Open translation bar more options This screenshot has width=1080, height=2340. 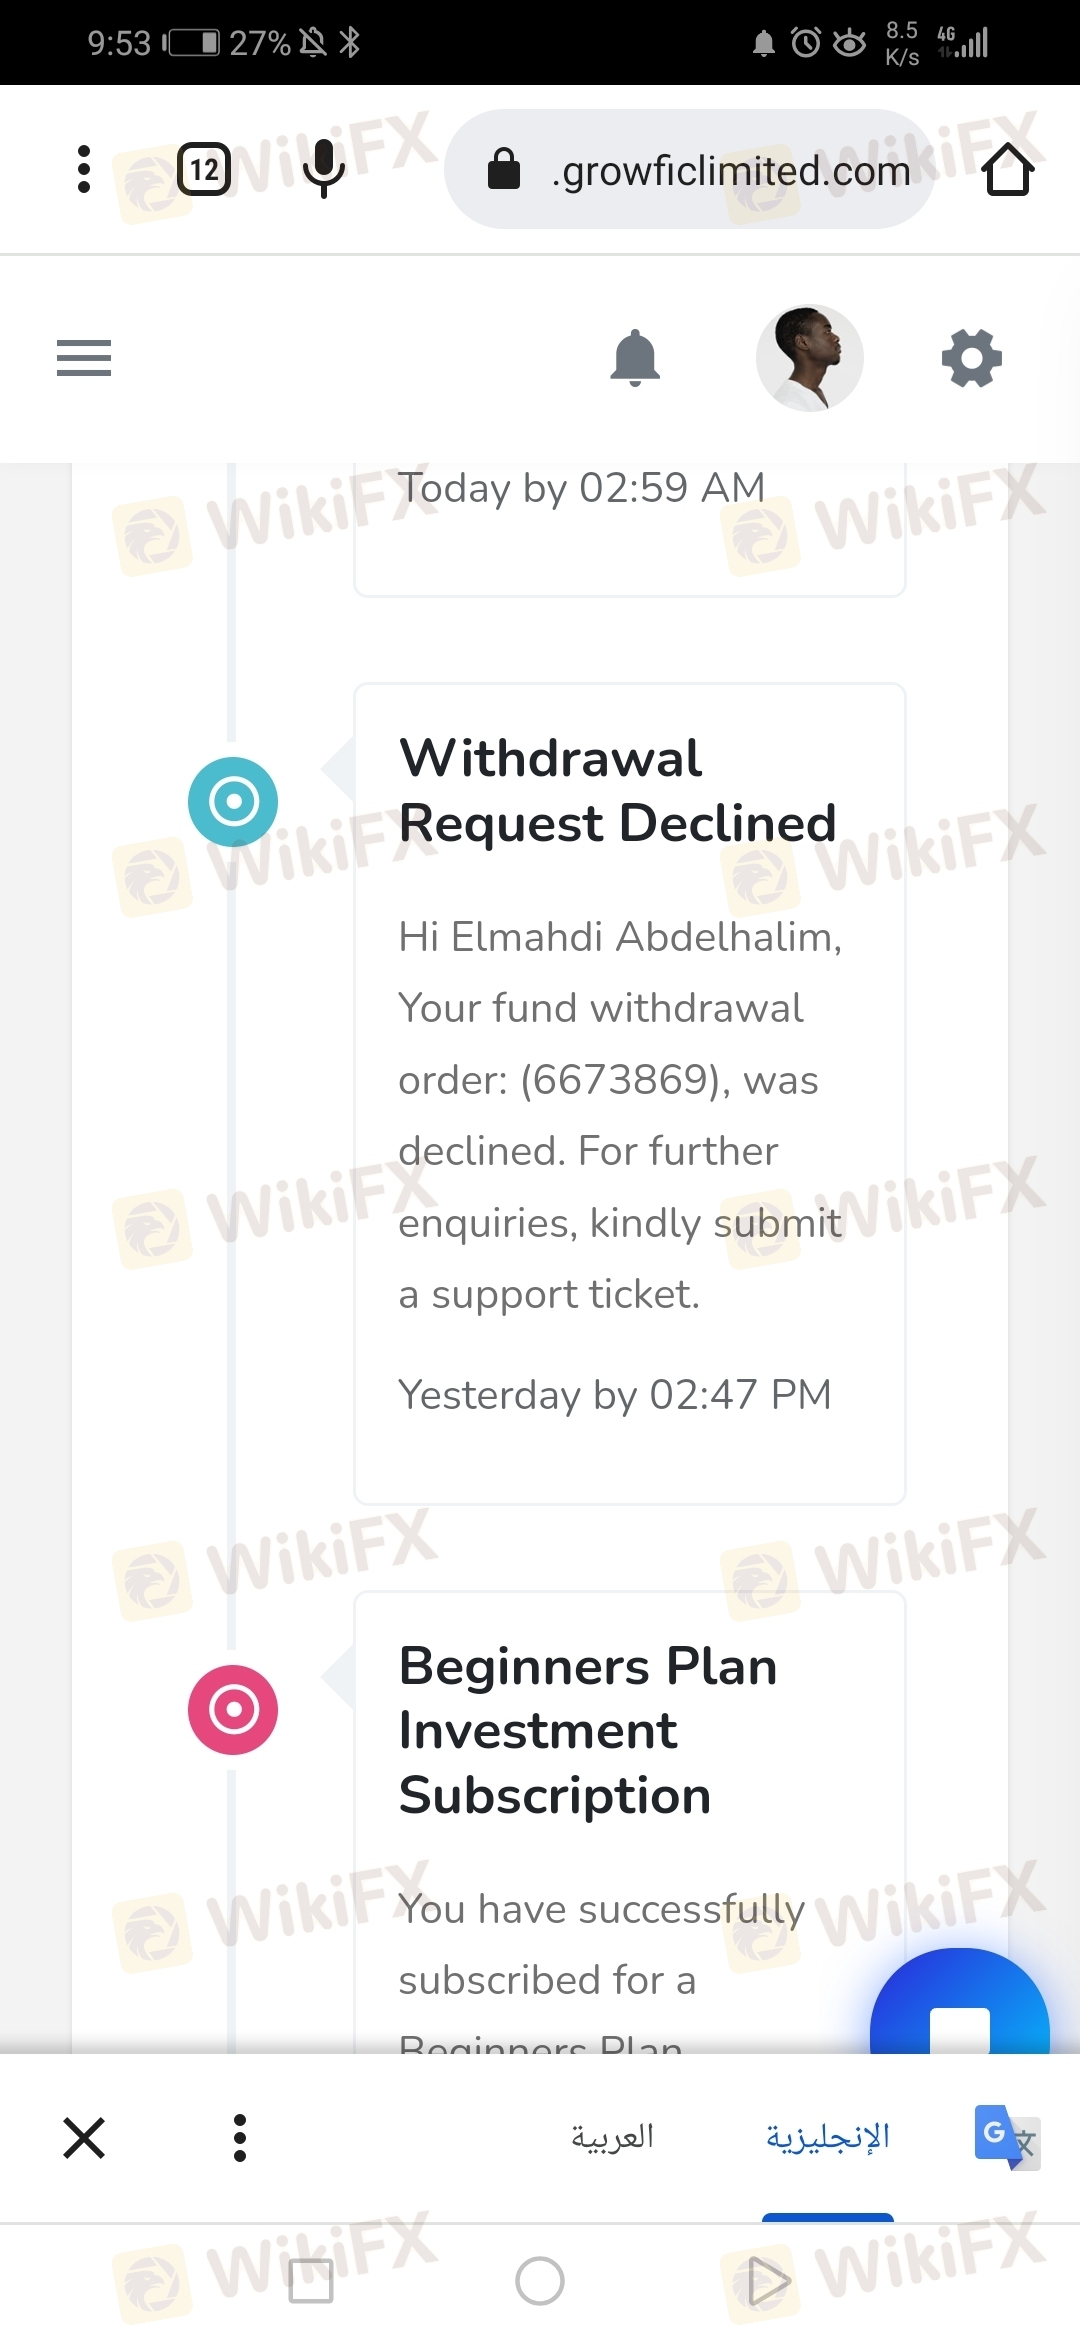pyautogui.click(x=240, y=2138)
